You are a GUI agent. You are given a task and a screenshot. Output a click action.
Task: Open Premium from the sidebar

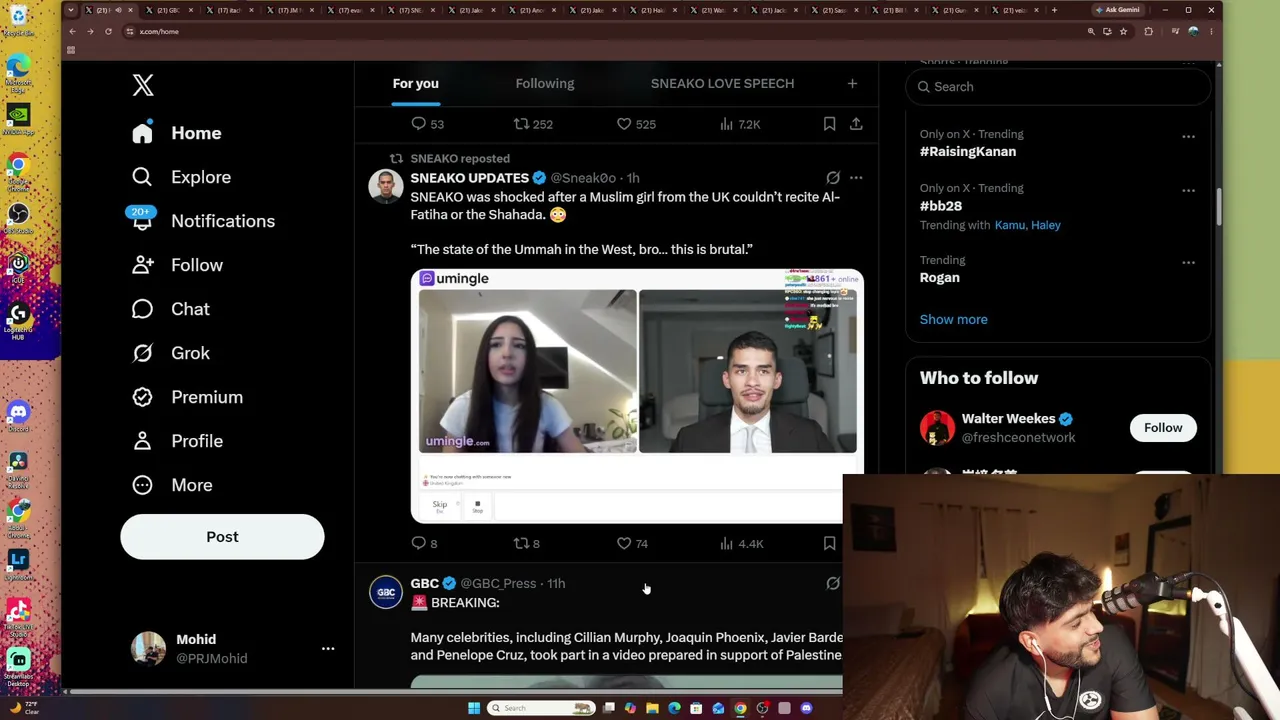[187, 397]
